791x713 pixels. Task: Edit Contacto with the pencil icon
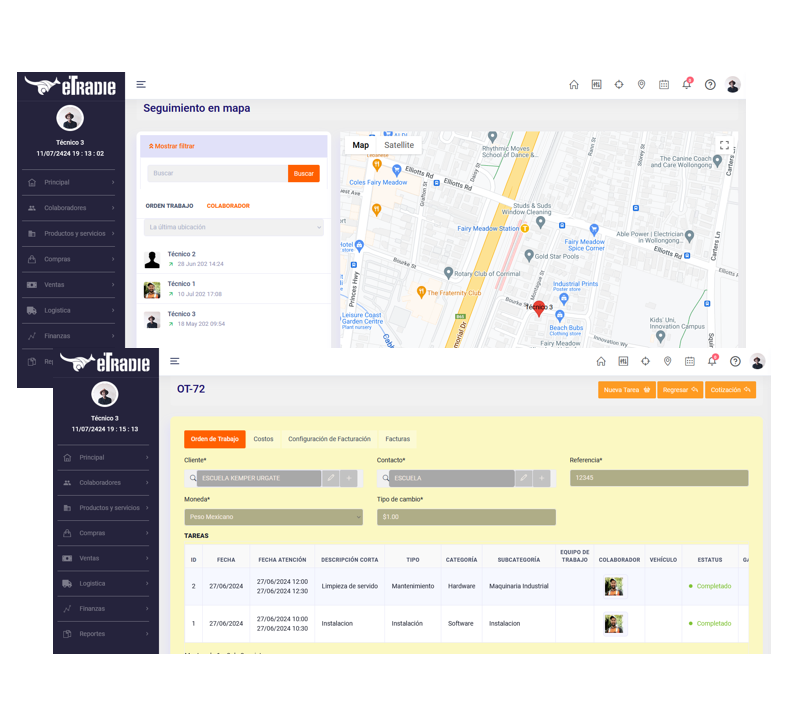[x=524, y=478]
